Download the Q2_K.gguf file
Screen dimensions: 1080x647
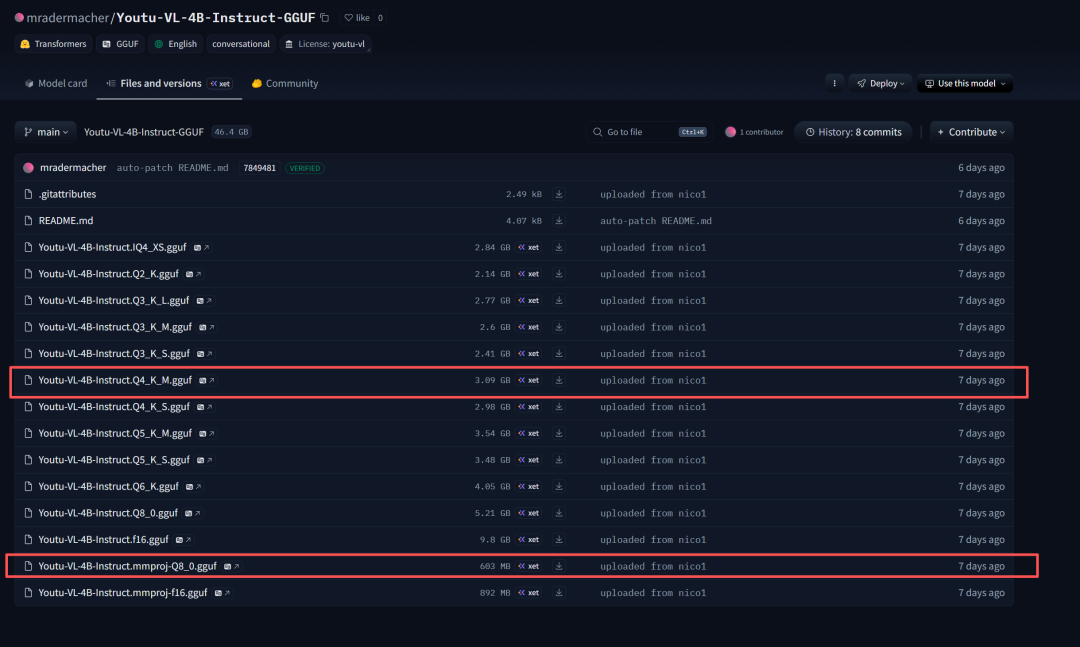click(x=559, y=274)
